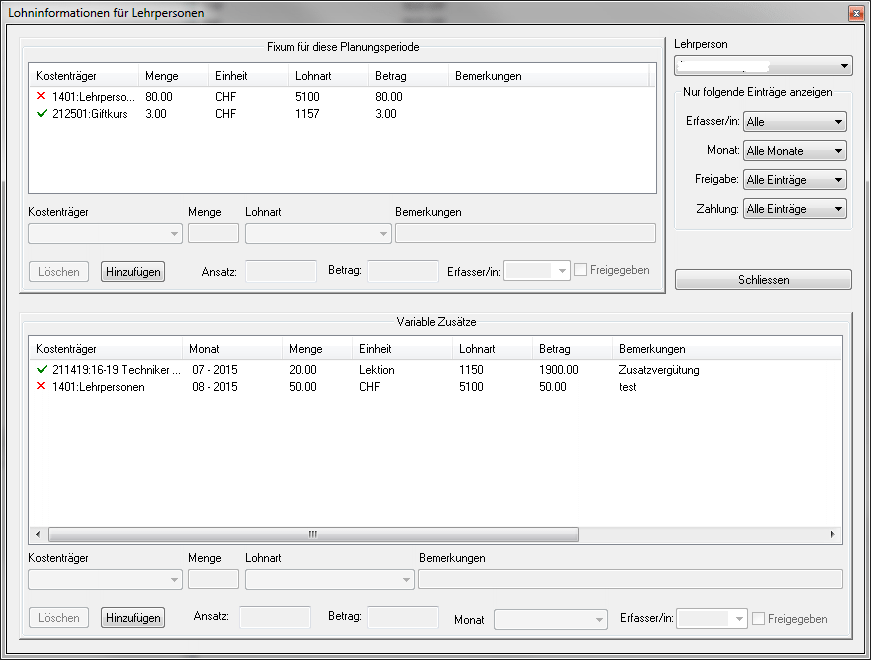The height and width of the screenshot is (660, 871).
Task: Click Hinzufügen button in Variable Zusätze section
Action: pos(131,618)
